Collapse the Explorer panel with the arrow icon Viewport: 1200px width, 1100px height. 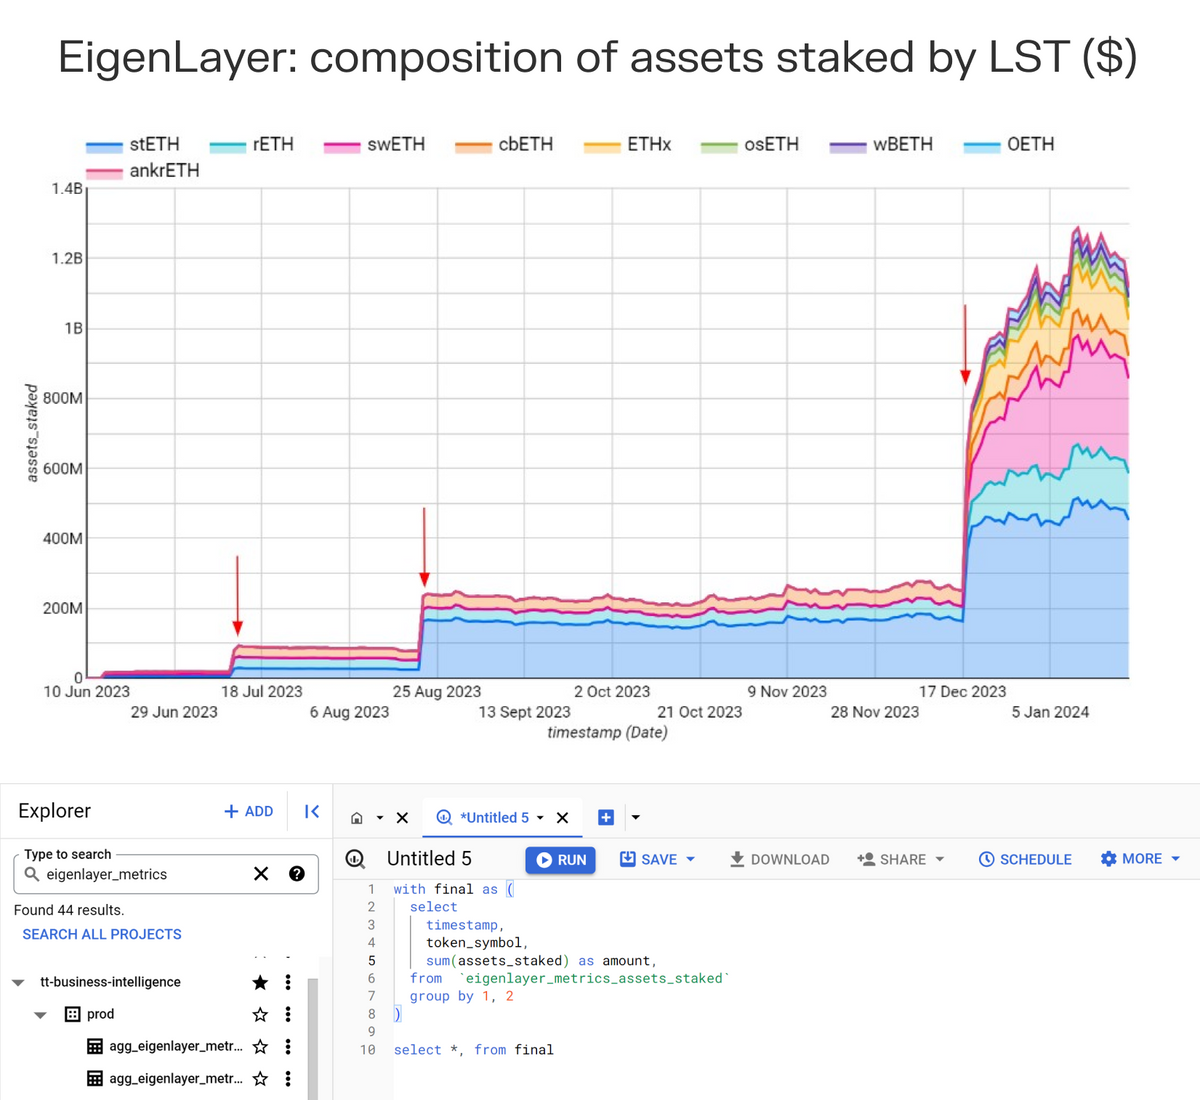(x=312, y=811)
